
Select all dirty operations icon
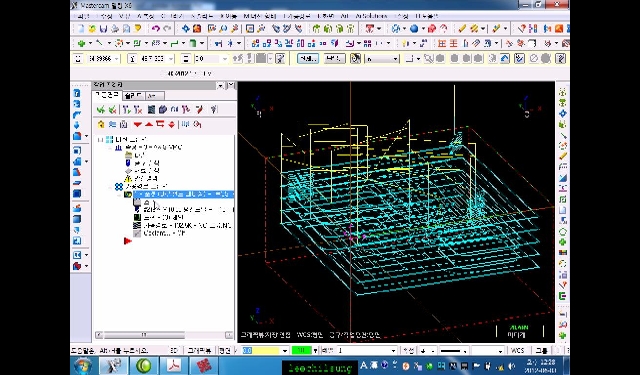[x=113, y=109]
